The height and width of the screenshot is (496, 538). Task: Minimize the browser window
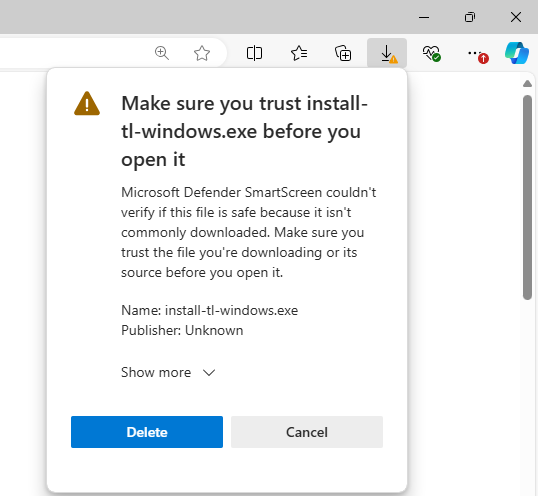tap(424, 17)
